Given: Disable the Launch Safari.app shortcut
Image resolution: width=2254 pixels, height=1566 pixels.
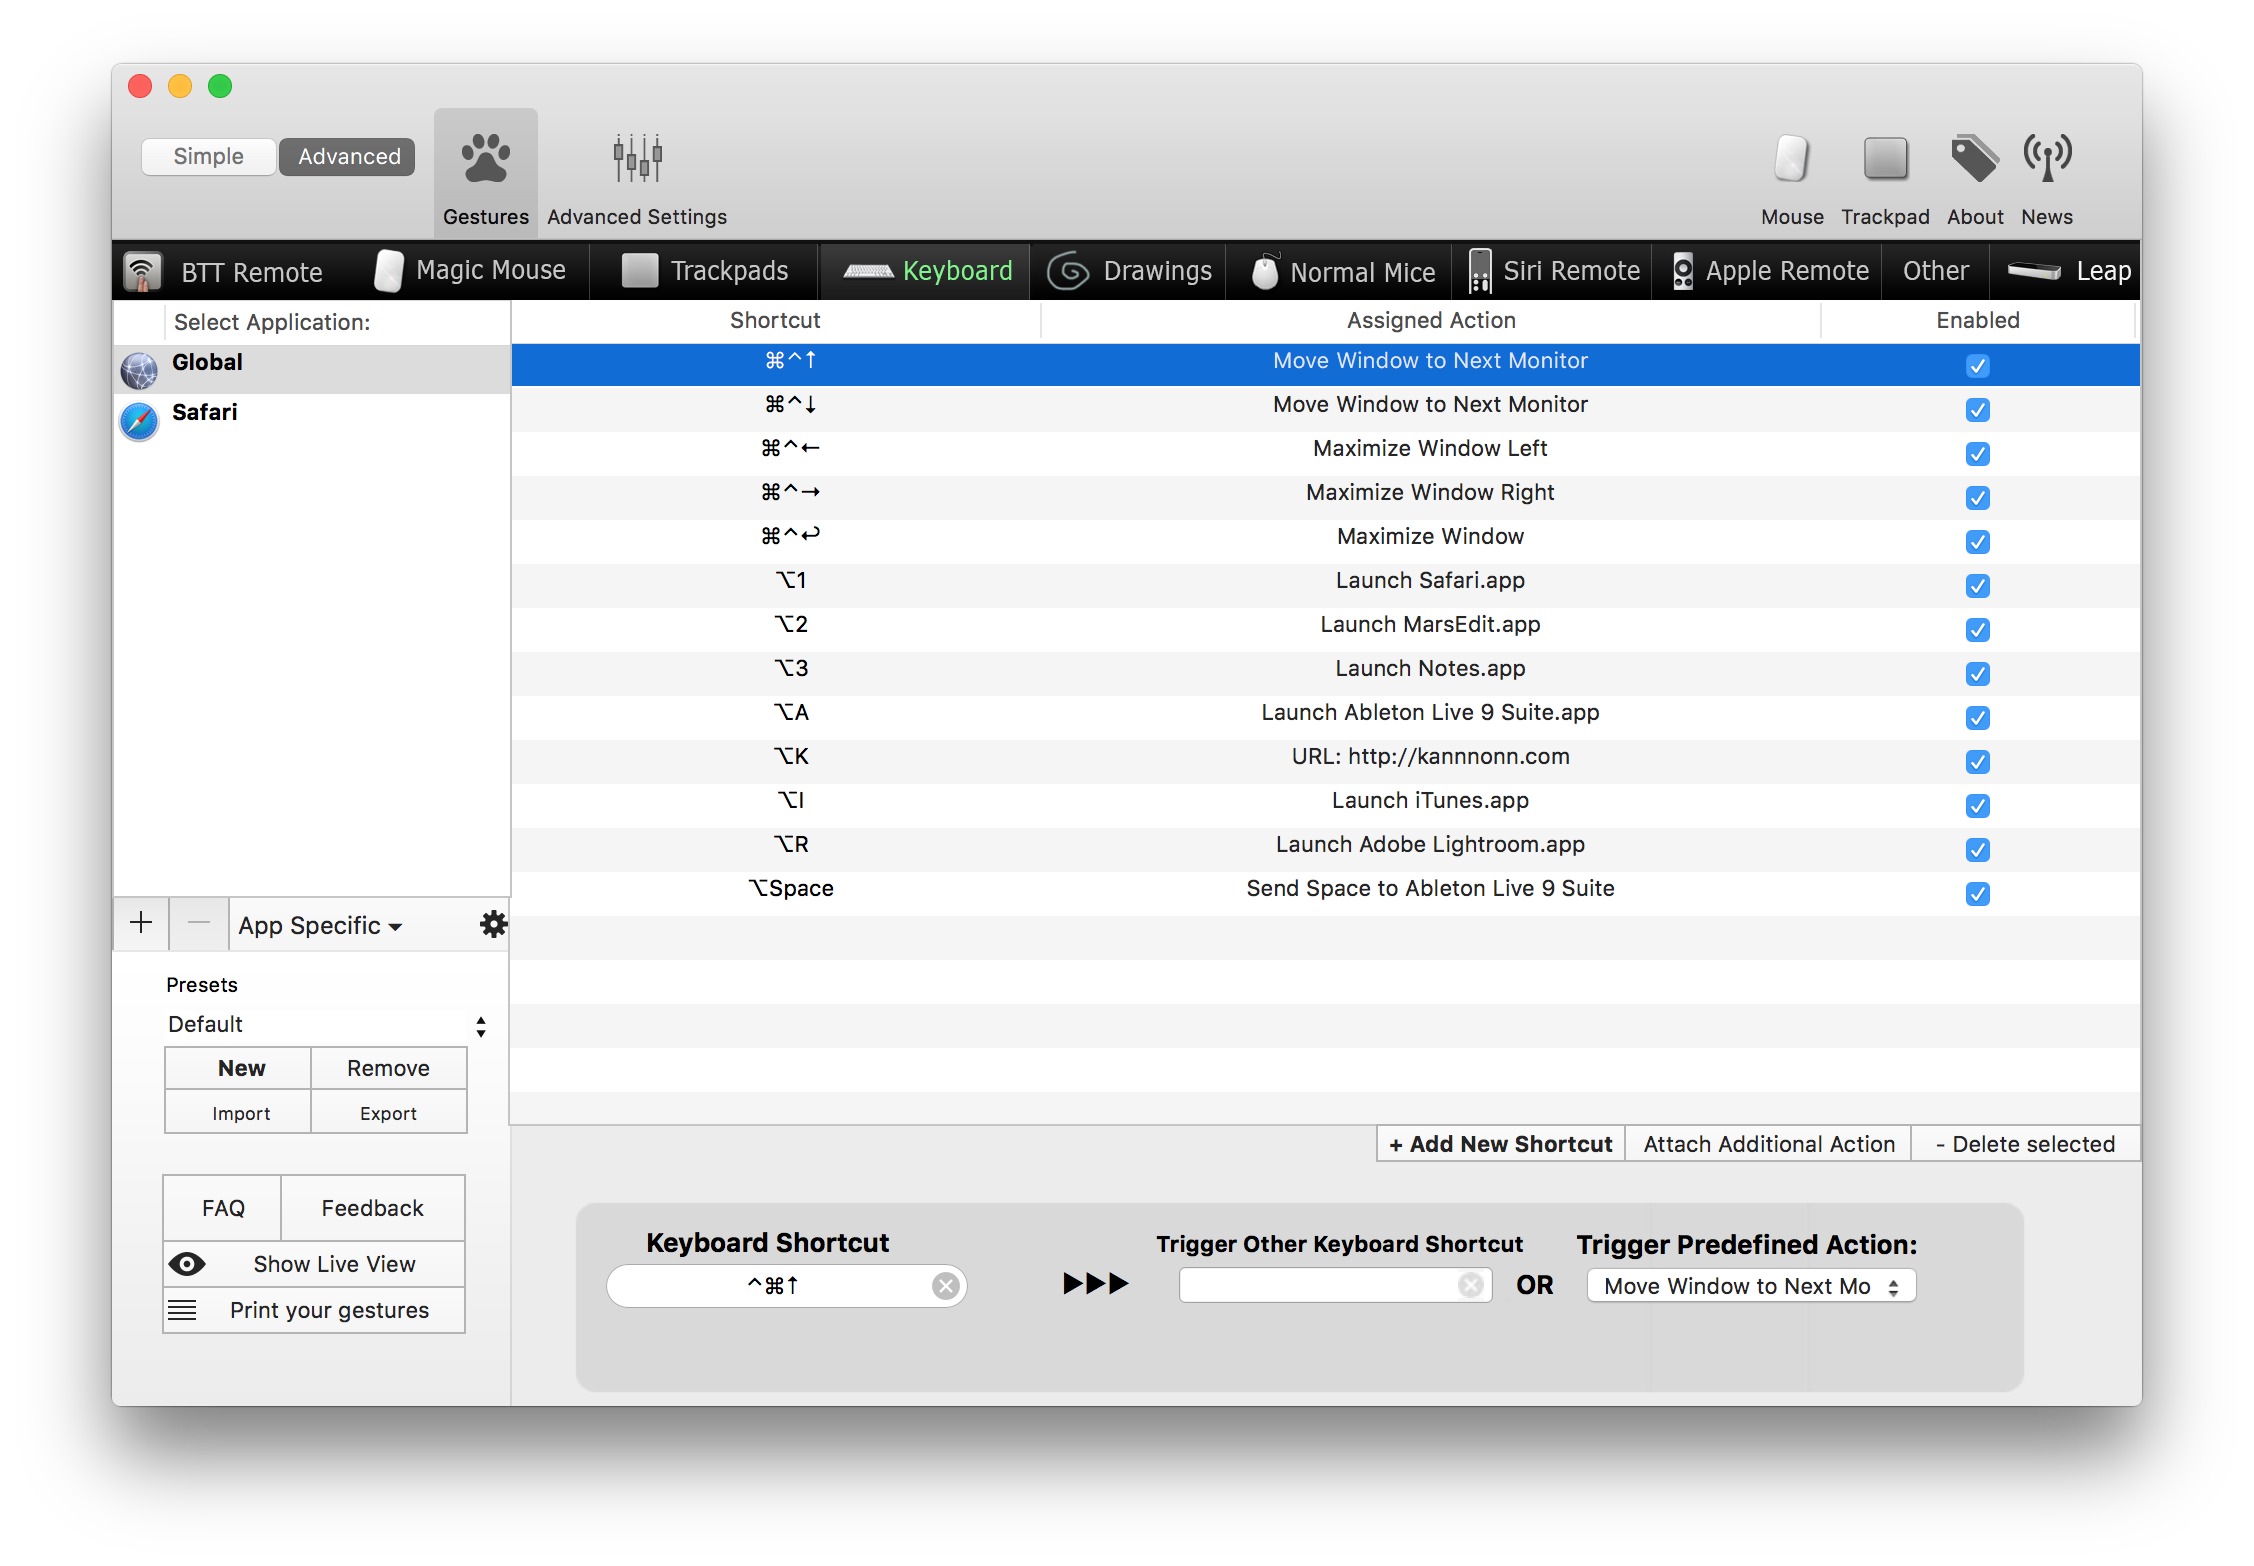Looking at the screenshot, I should click(1978, 583).
